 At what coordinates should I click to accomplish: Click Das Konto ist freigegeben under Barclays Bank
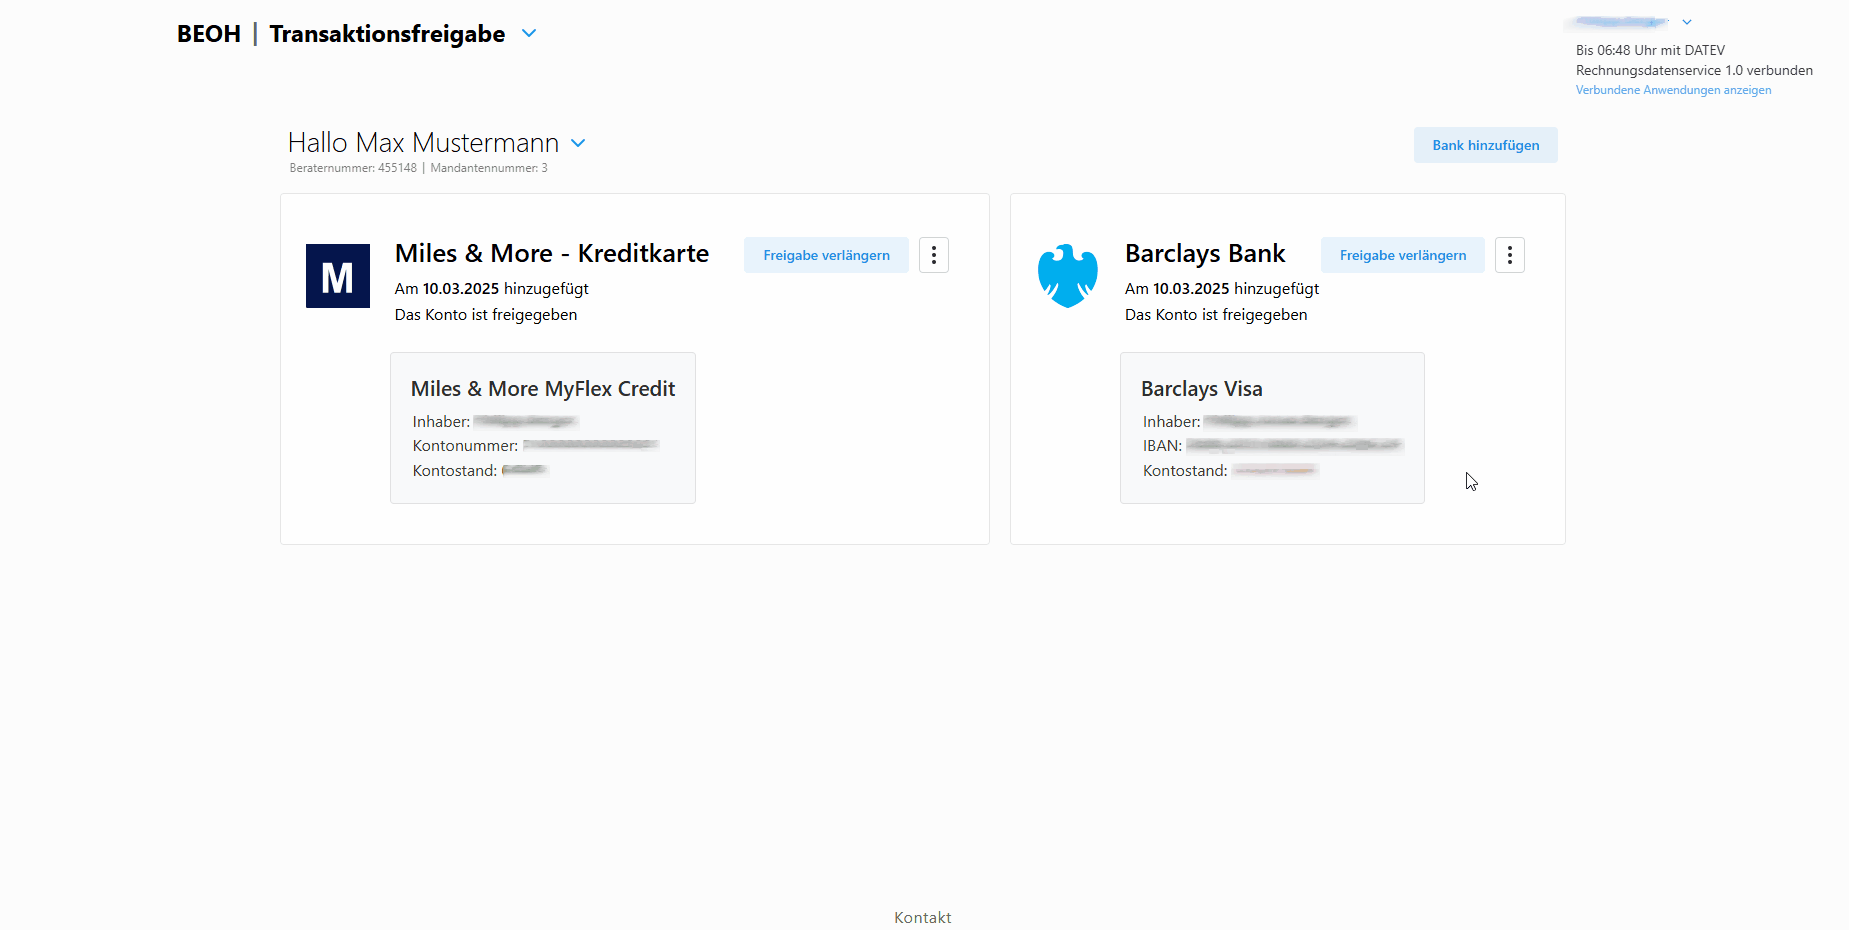[x=1216, y=315]
